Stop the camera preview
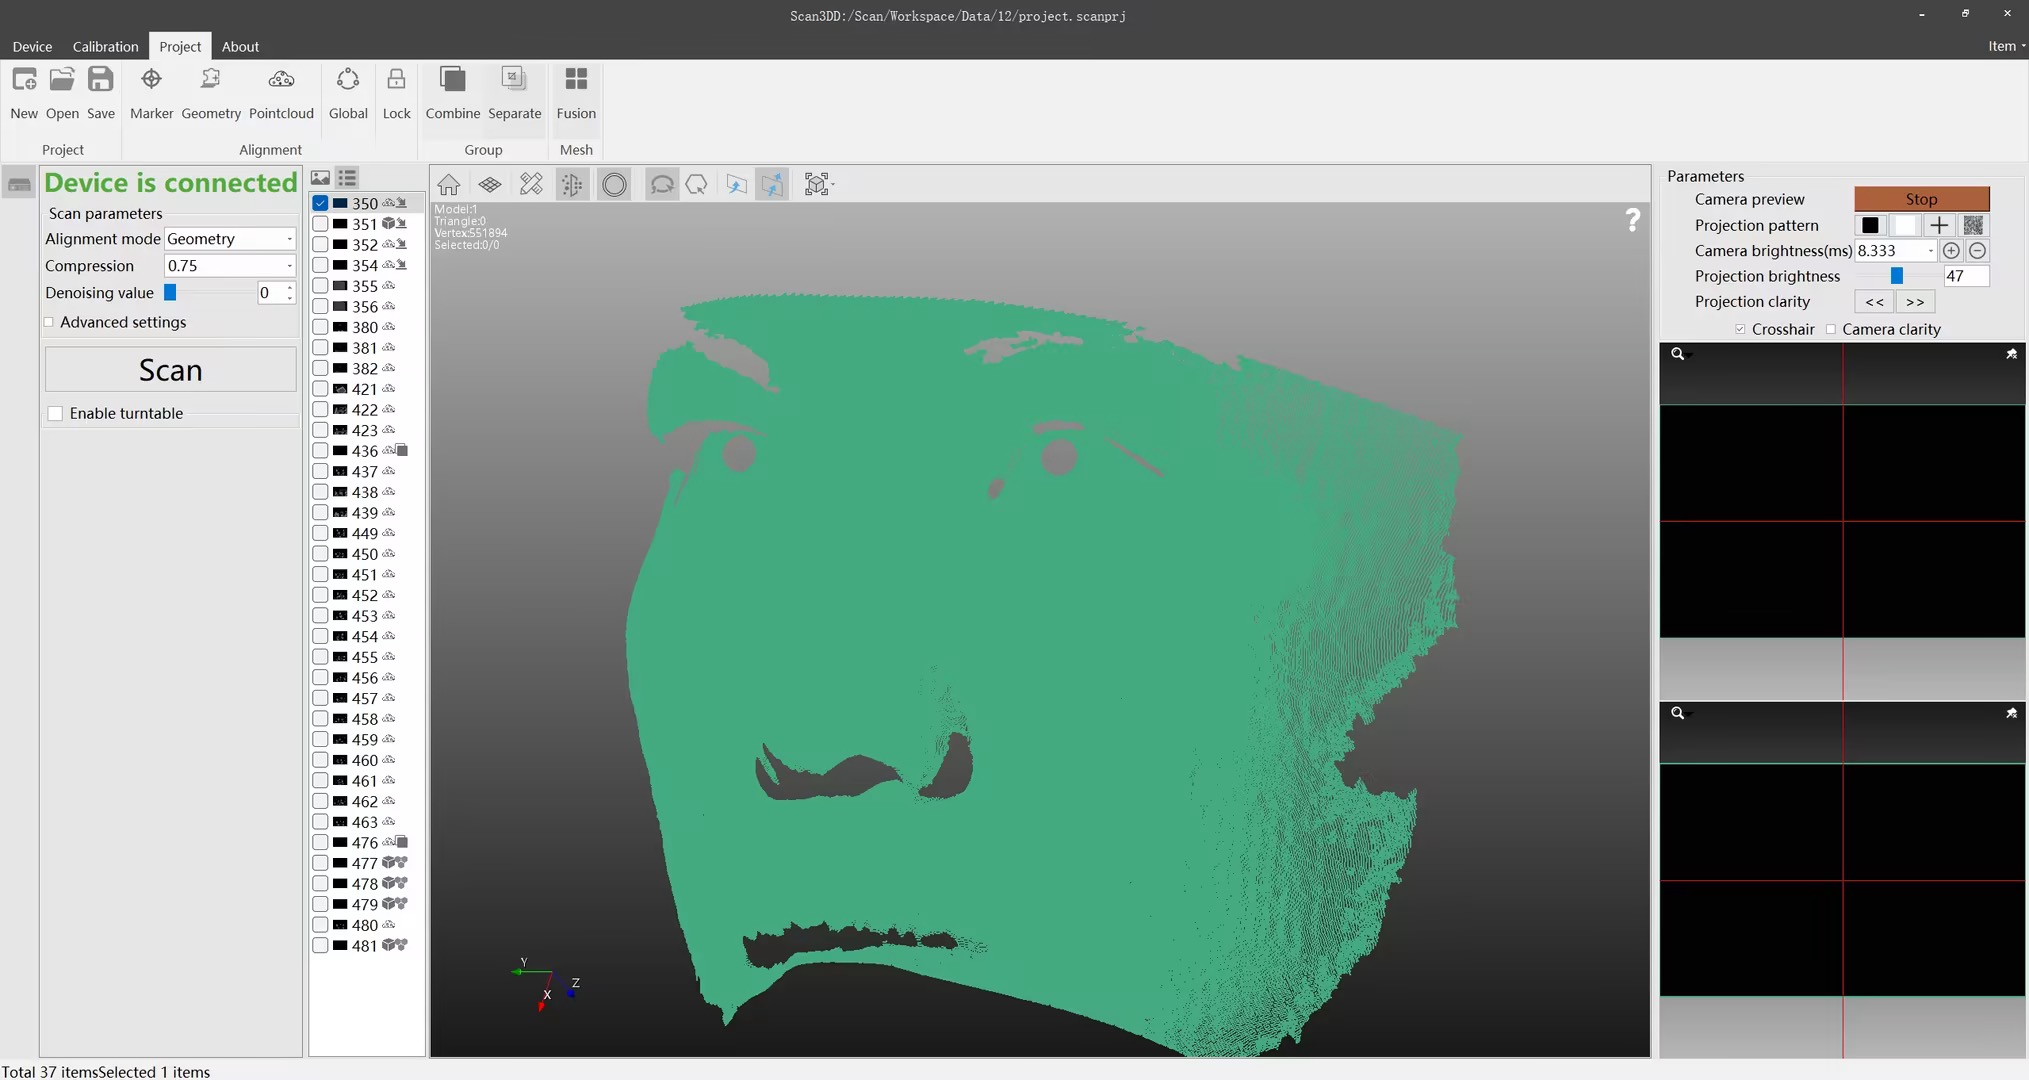This screenshot has height=1080, width=2029. [1921, 199]
